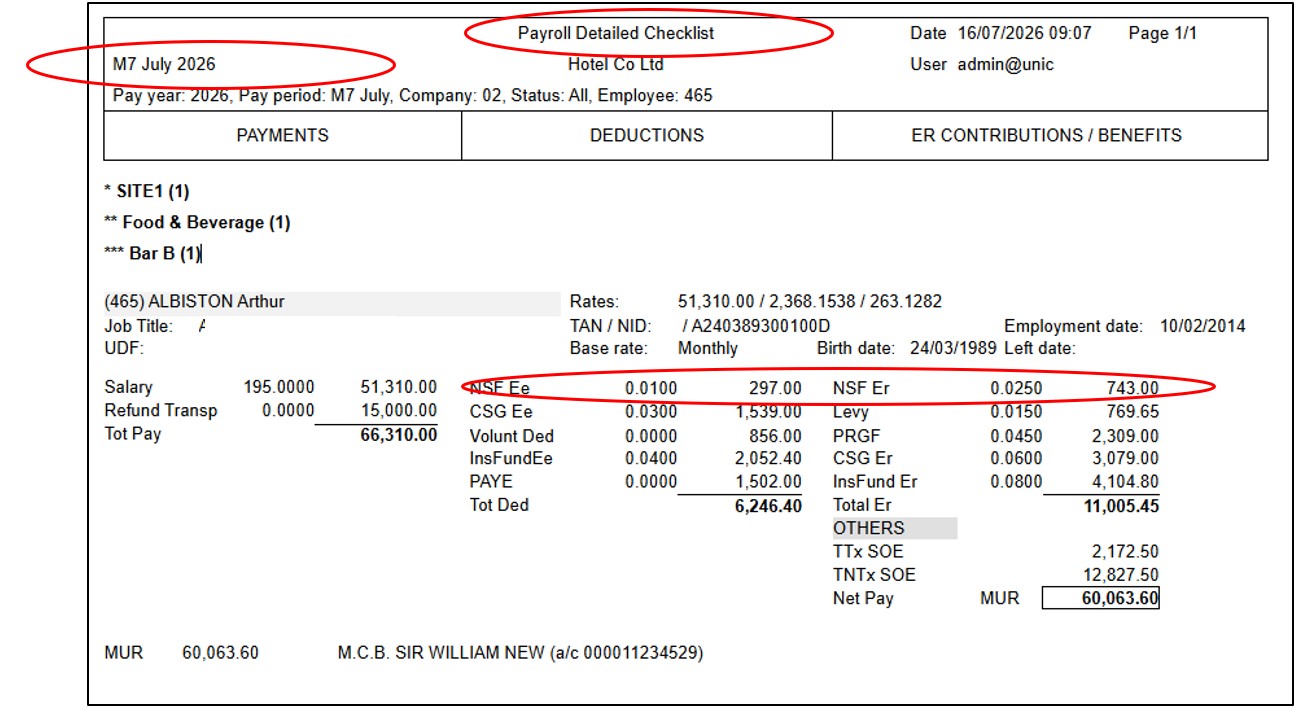Screen dimensions: 1302x711
Task: Click the Tot Ded value 6,246.40
Action: point(767,505)
